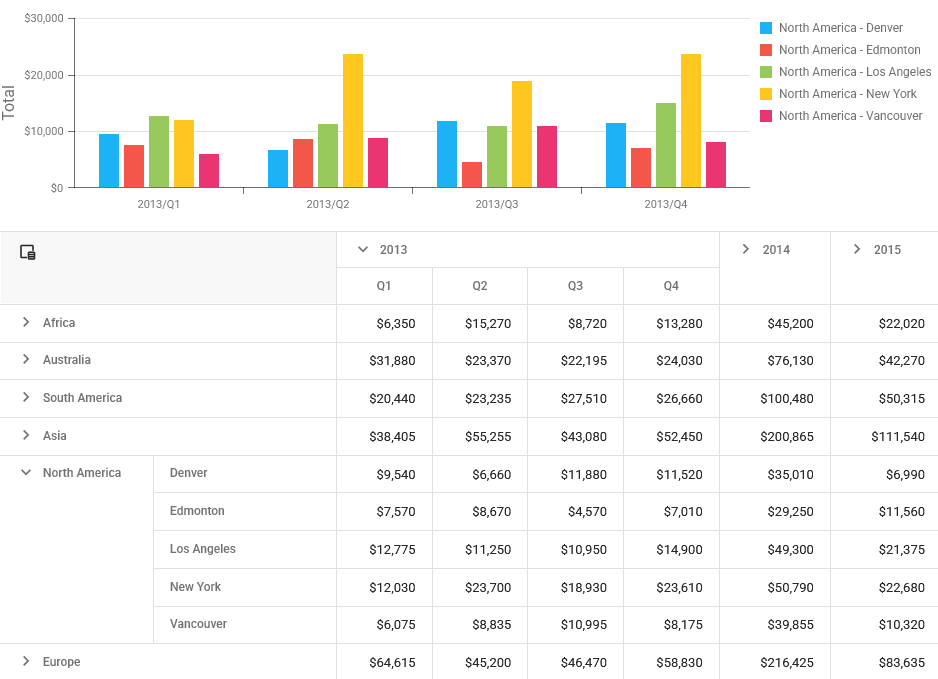Click Edmonton Q3 cell $4,570
Screen dimensions: 938x679
(x=575, y=511)
